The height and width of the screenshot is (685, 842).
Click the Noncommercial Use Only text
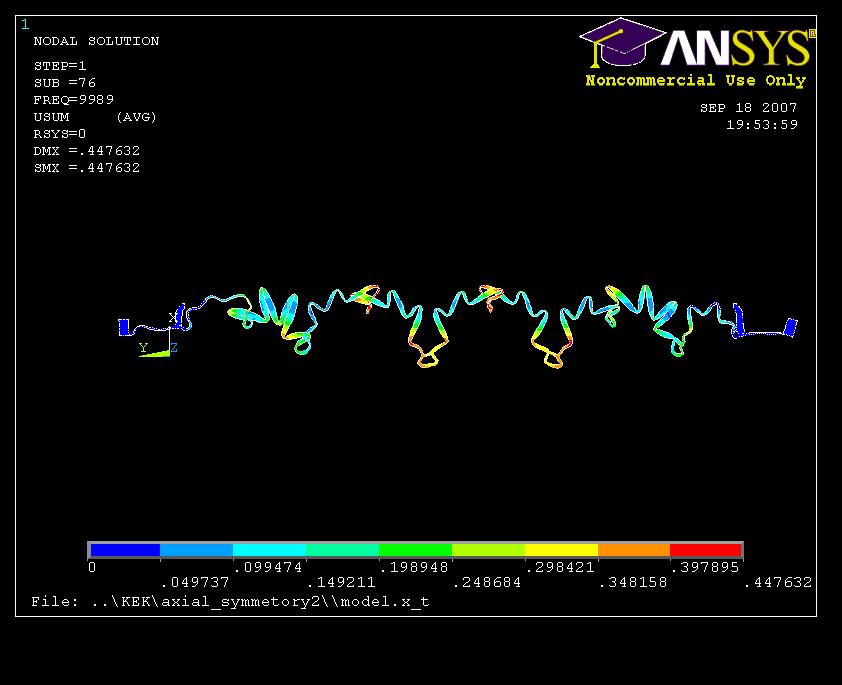(696, 81)
